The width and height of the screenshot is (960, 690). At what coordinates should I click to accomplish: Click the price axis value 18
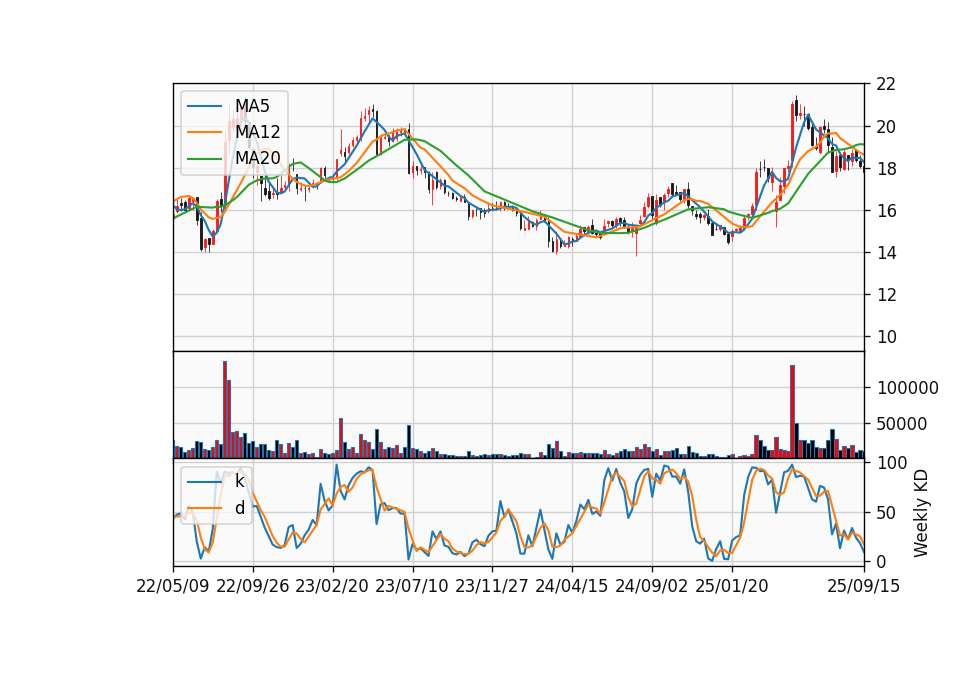pyautogui.click(x=886, y=168)
